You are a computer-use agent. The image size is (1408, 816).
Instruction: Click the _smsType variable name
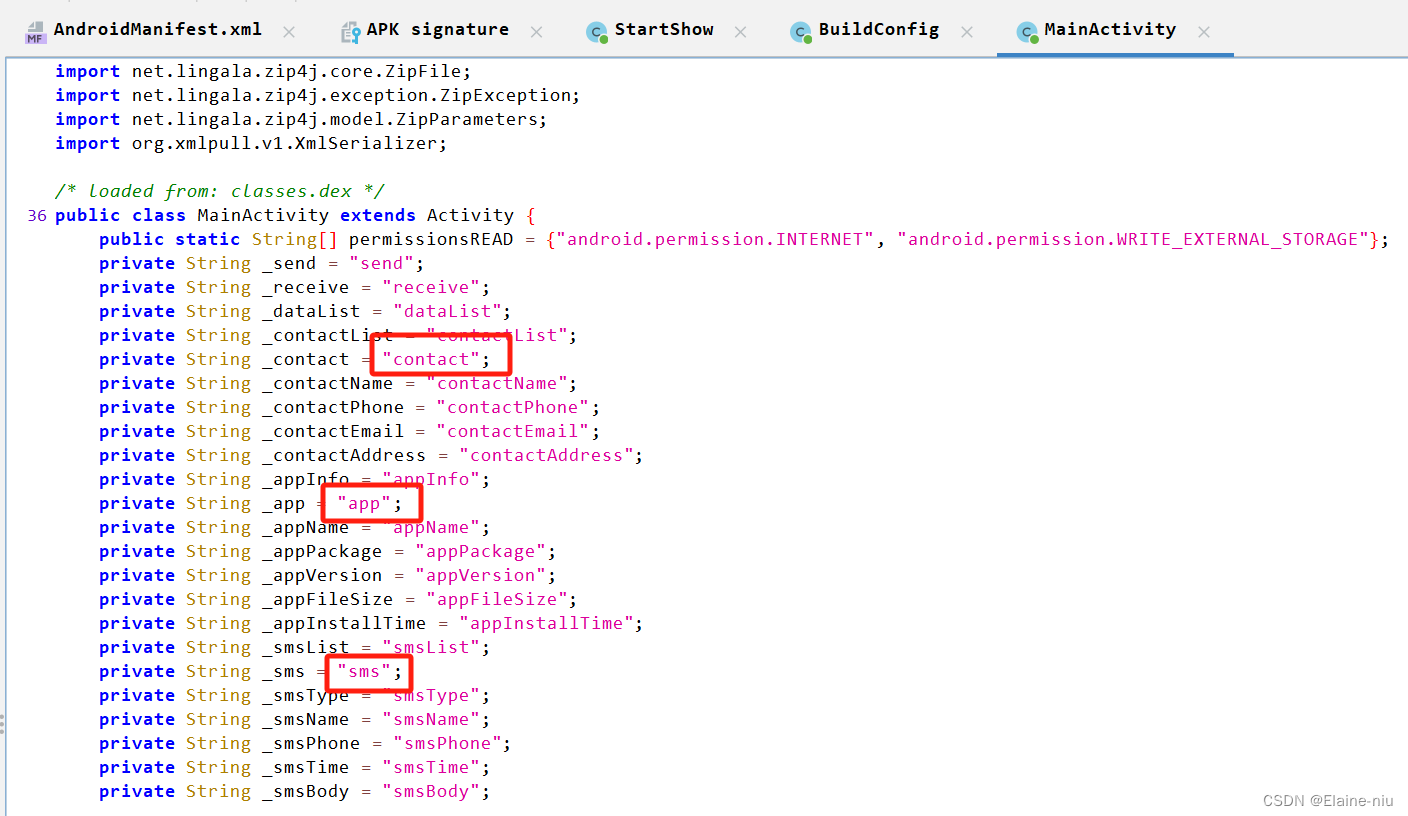tap(306, 695)
